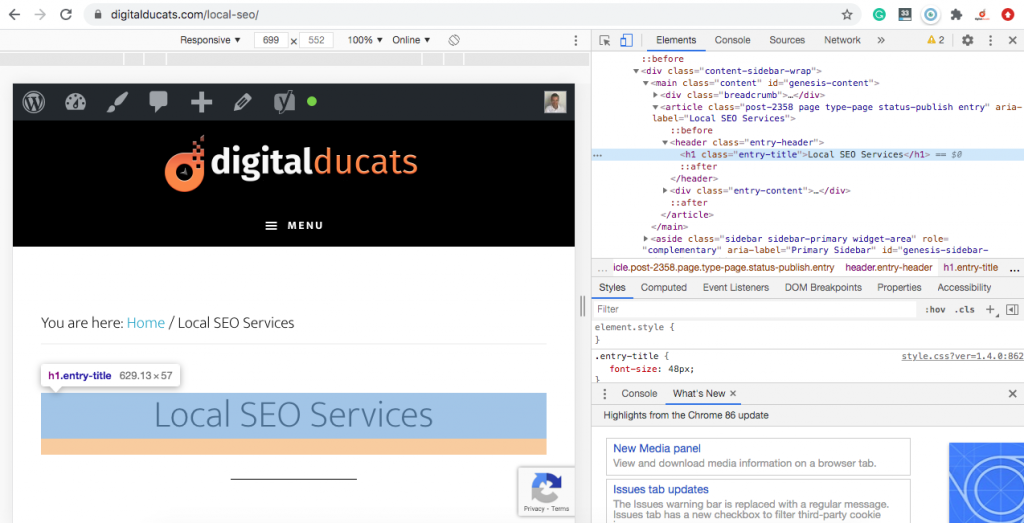Click h1.entry-title in breadcrumb trail
Viewport: 1024px width, 523px height.
click(x=970, y=268)
